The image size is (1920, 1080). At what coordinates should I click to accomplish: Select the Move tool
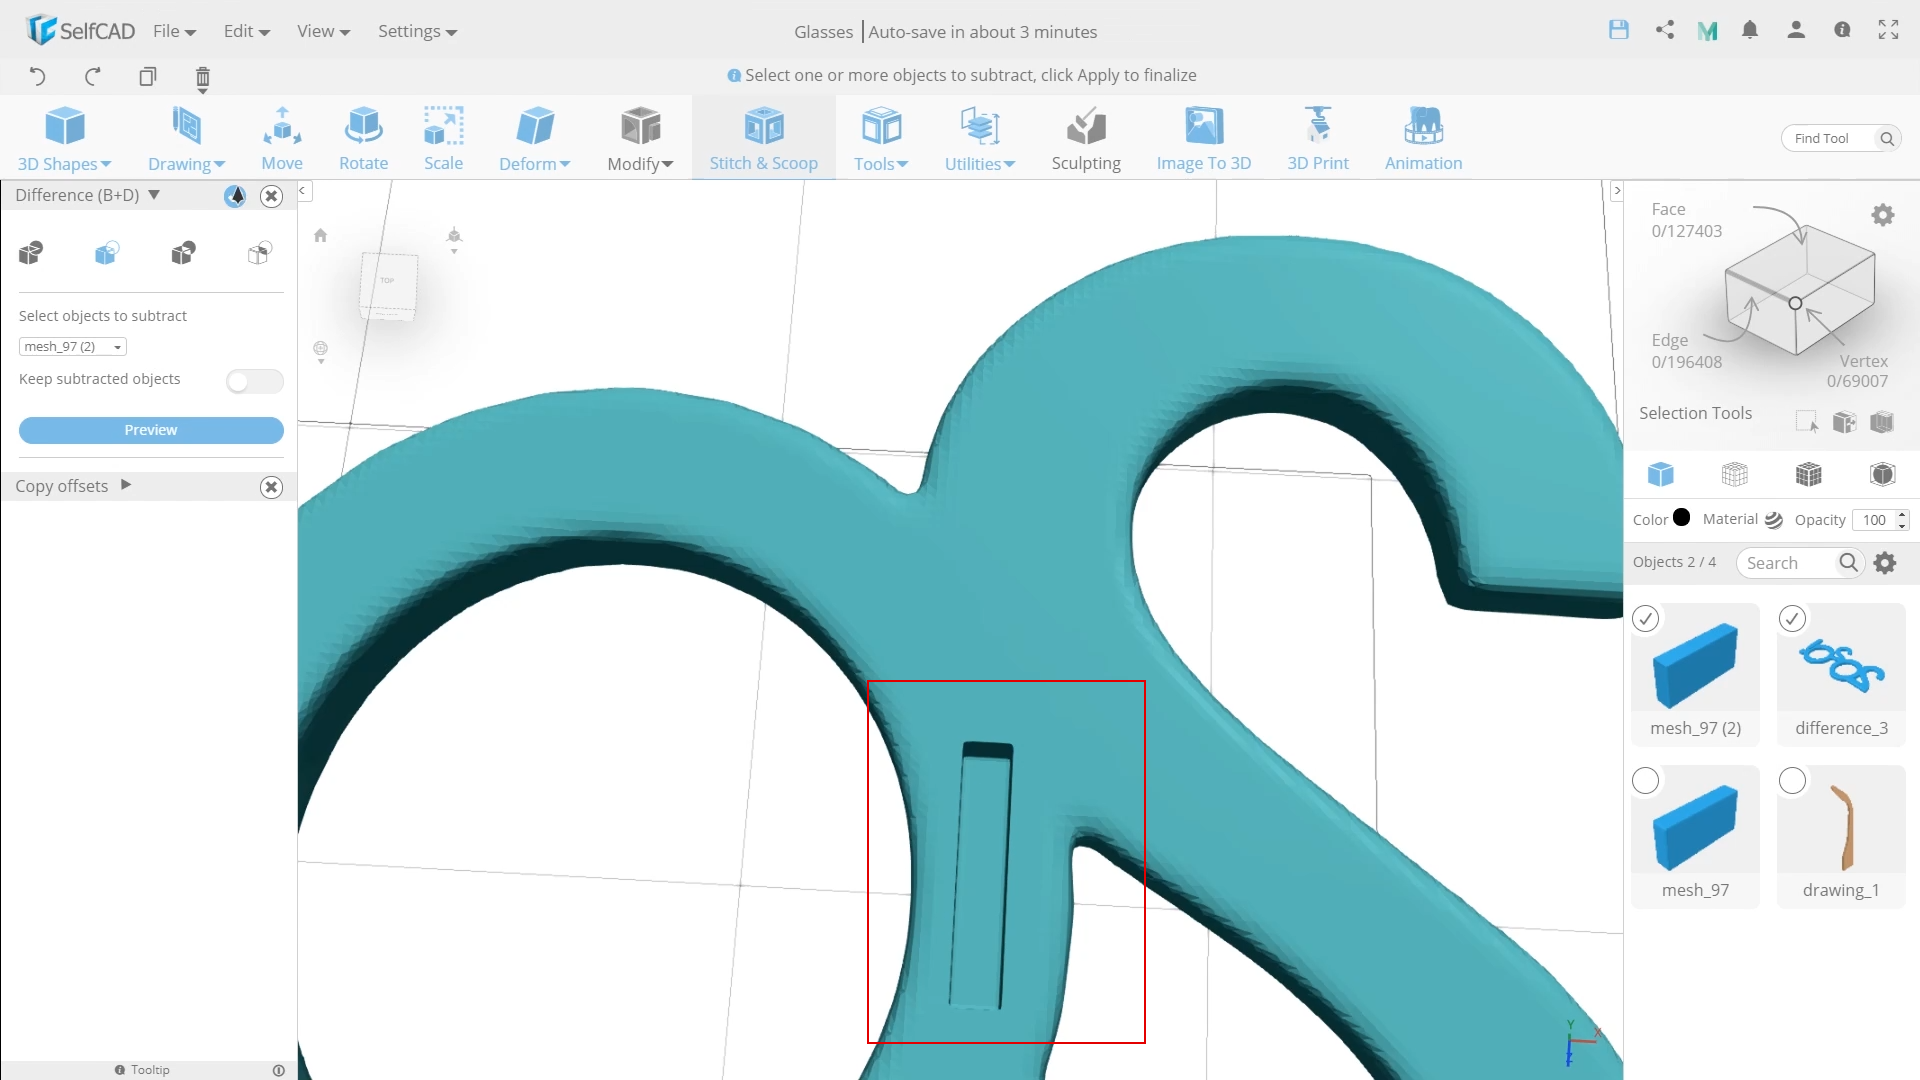(282, 139)
